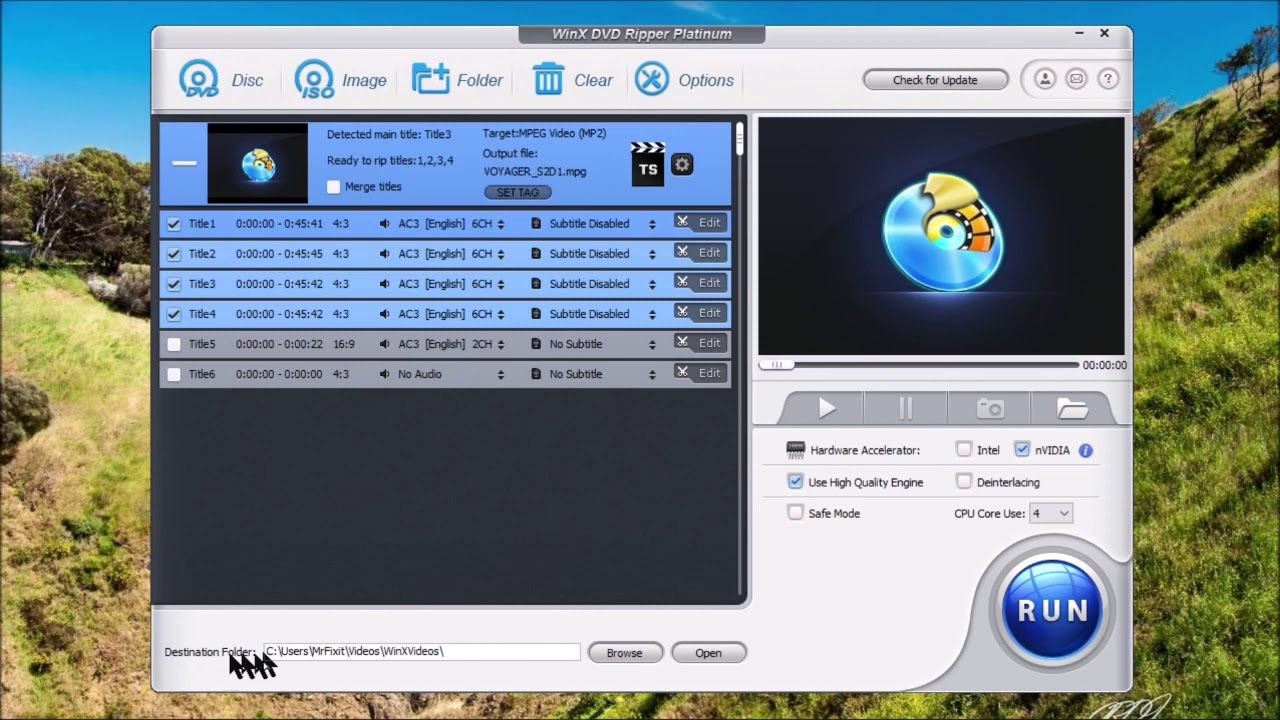
Task: Load a DVD with the Disc icon
Action: [x=220, y=80]
